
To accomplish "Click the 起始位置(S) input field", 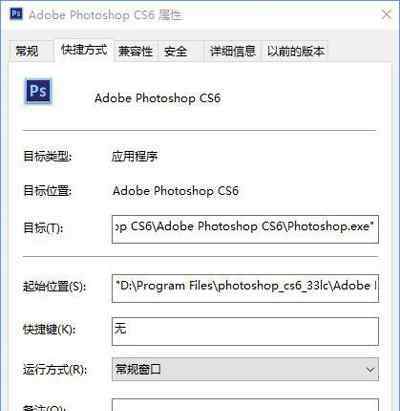I will coord(245,288).
